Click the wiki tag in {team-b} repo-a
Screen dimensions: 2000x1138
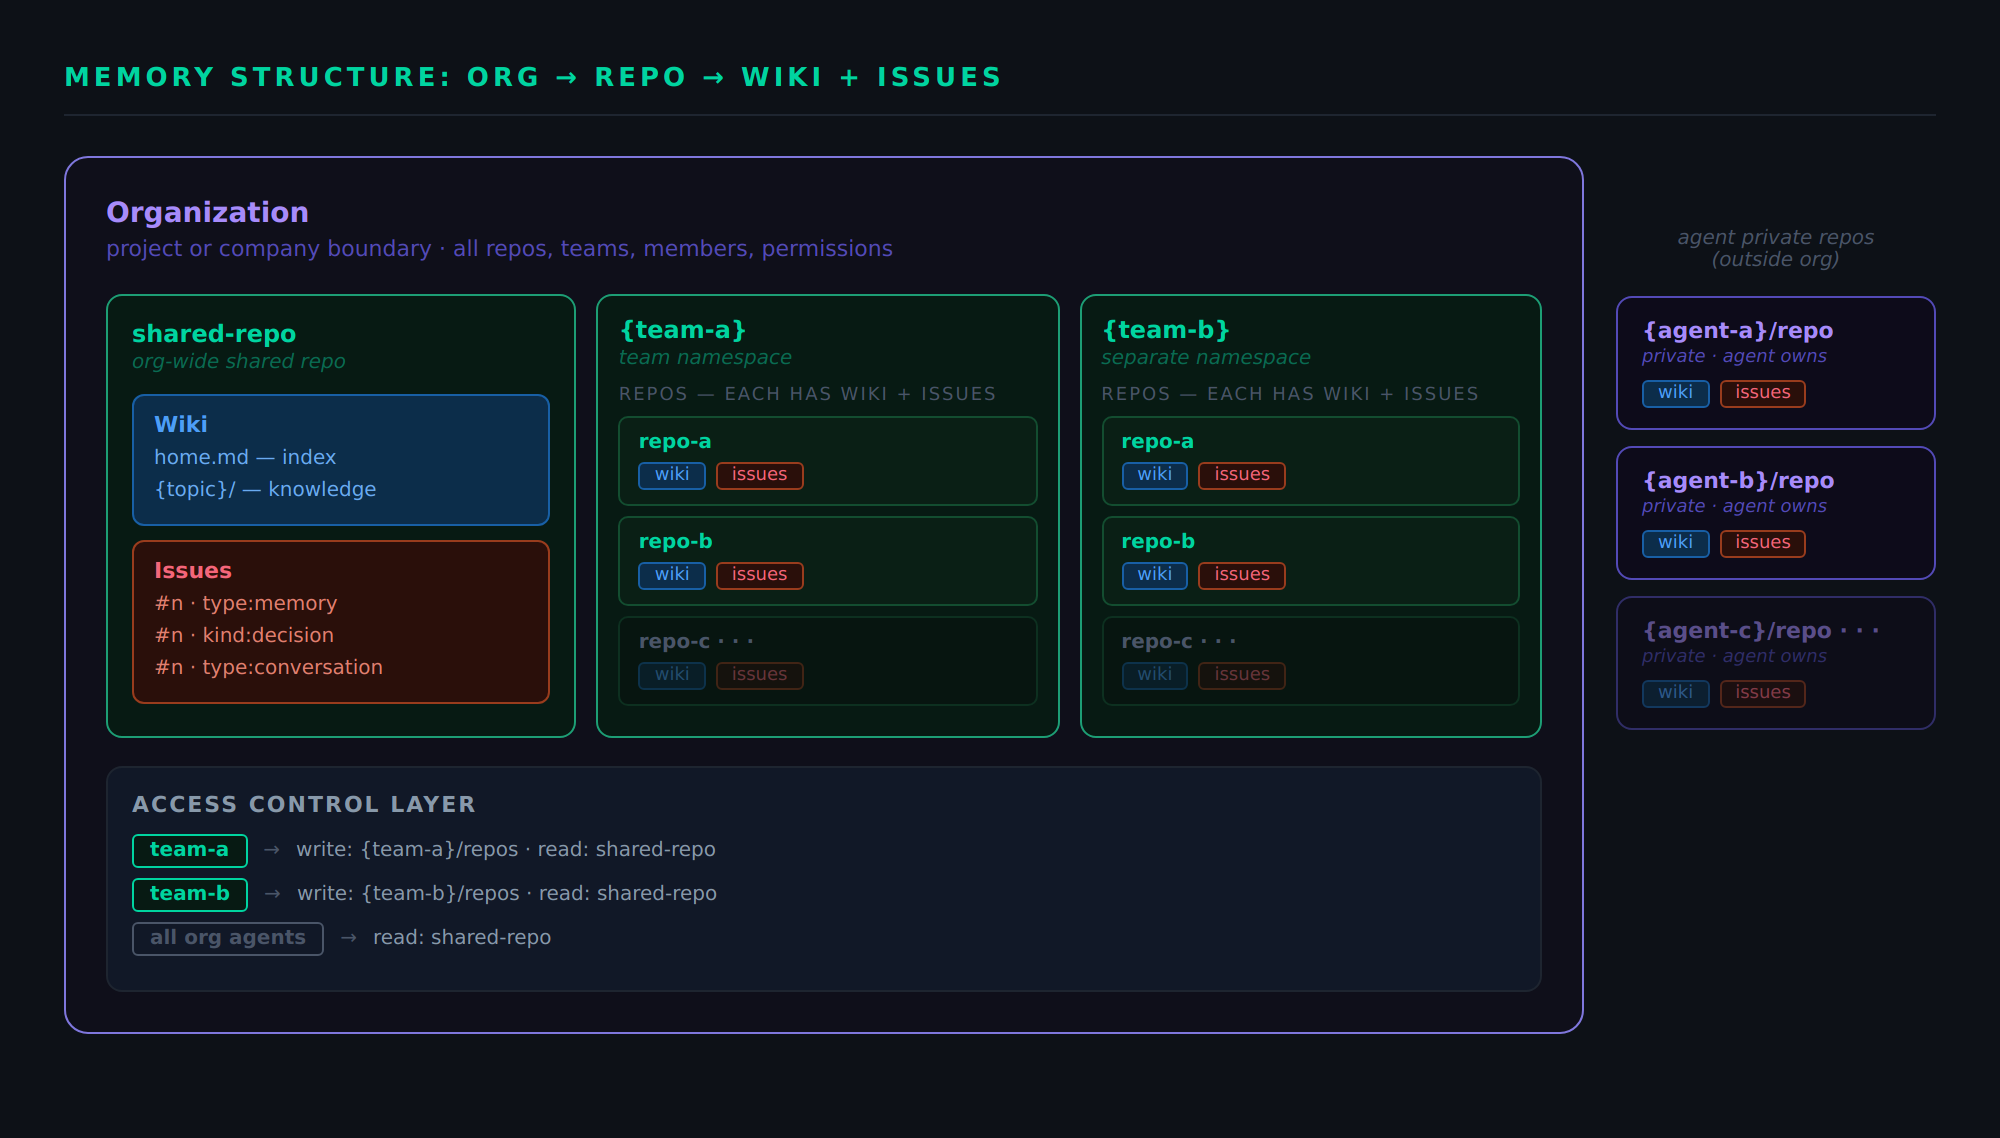[x=1155, y=475]
